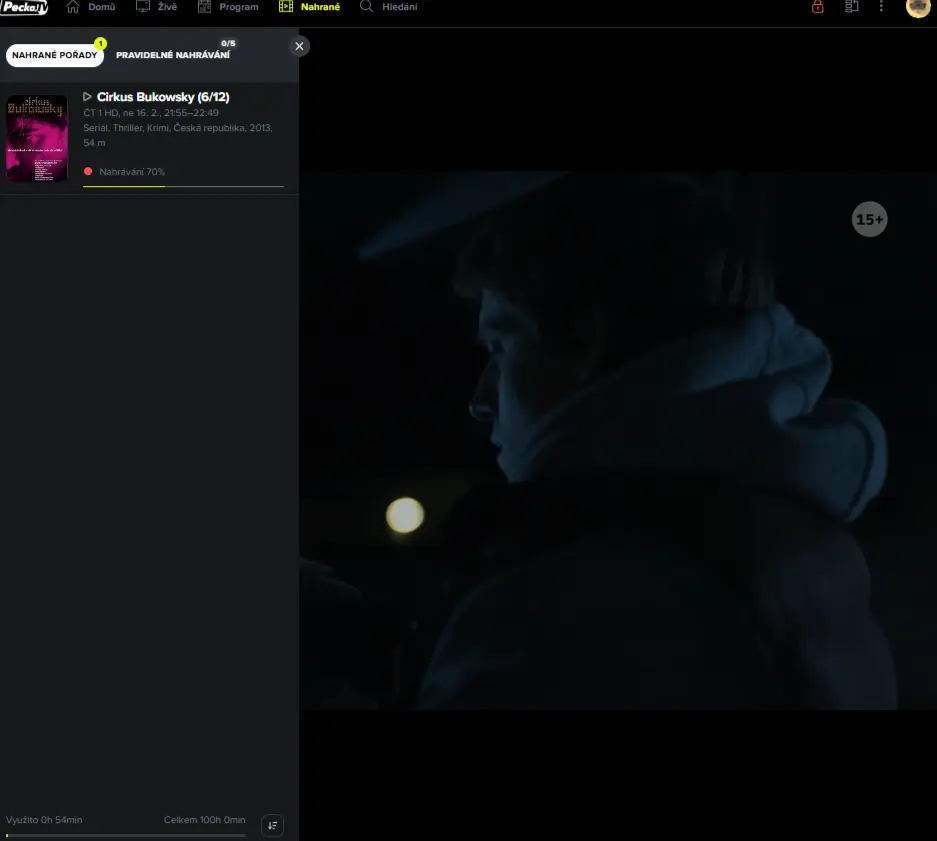Open the user profile avatar
The width and height of the screenshot is (937, 841).
[918, 7]
